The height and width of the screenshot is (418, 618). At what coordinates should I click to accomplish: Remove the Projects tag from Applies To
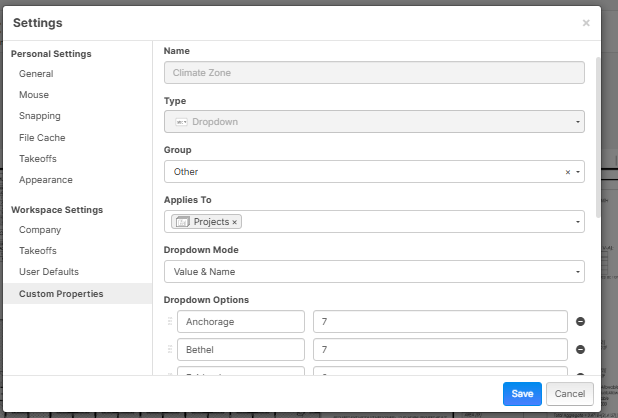(235, 222)
